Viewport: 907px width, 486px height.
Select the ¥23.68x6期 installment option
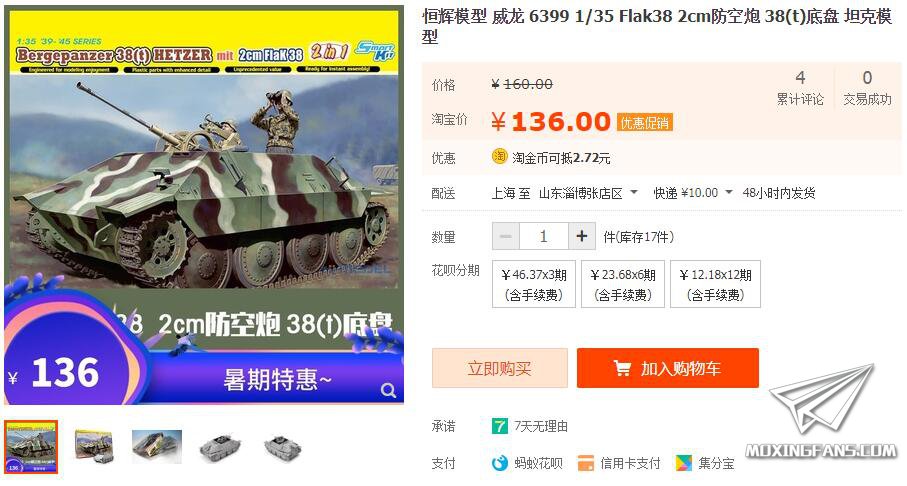coord(622,284)
